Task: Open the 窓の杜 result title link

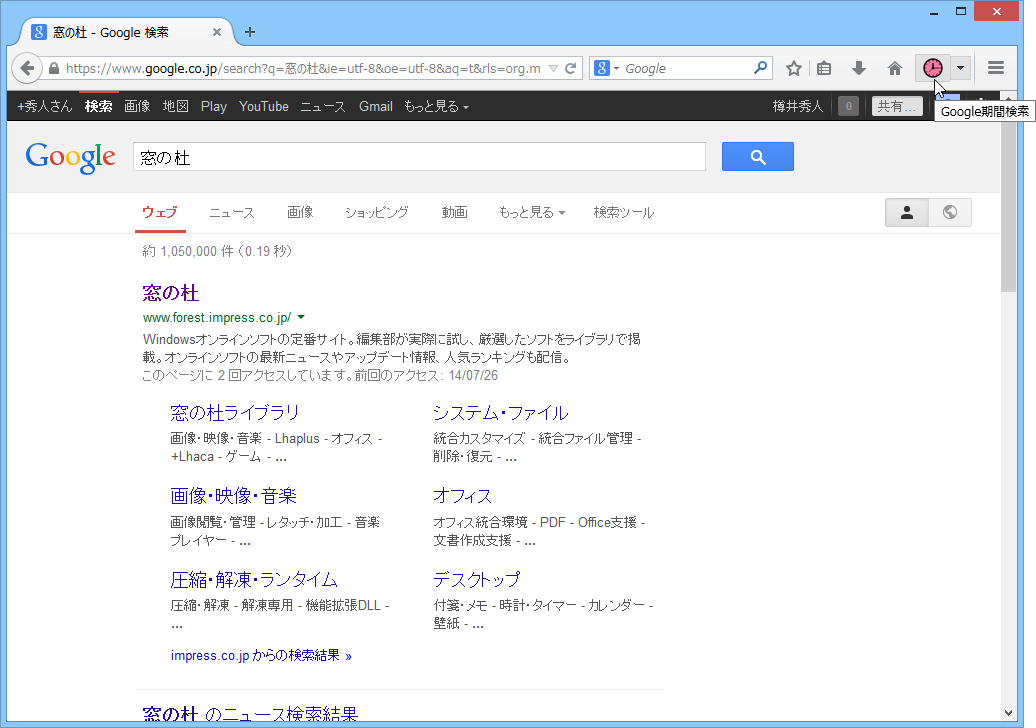Action: click(170, 293)
